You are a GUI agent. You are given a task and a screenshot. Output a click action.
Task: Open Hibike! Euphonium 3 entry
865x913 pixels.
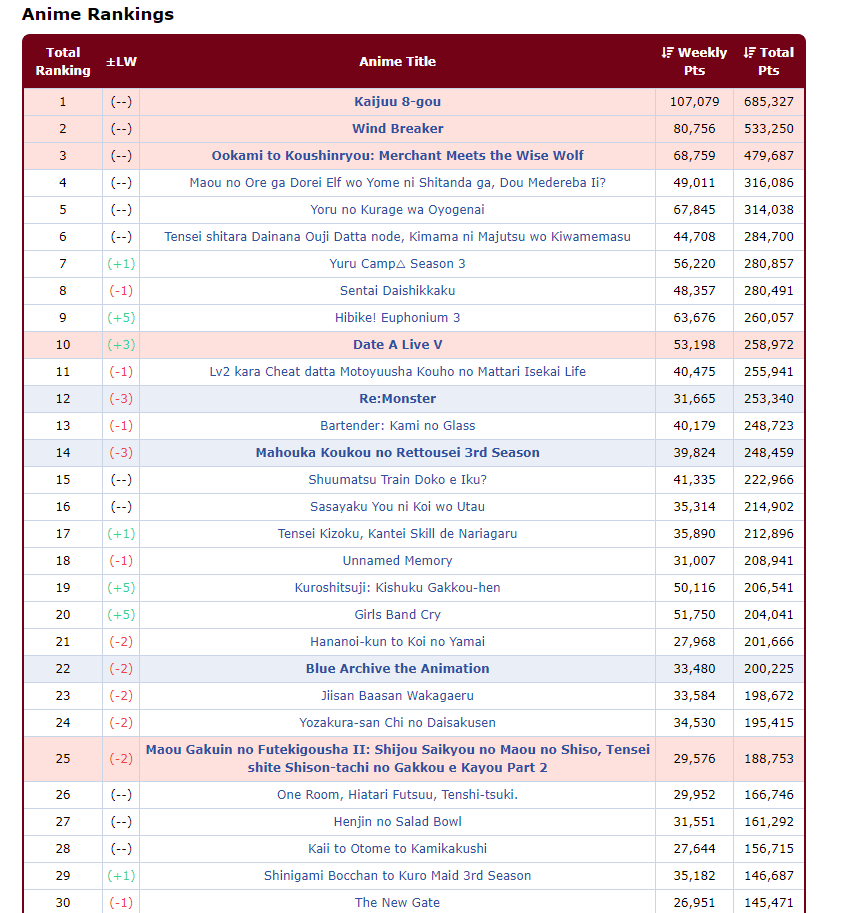pos(398,318)
